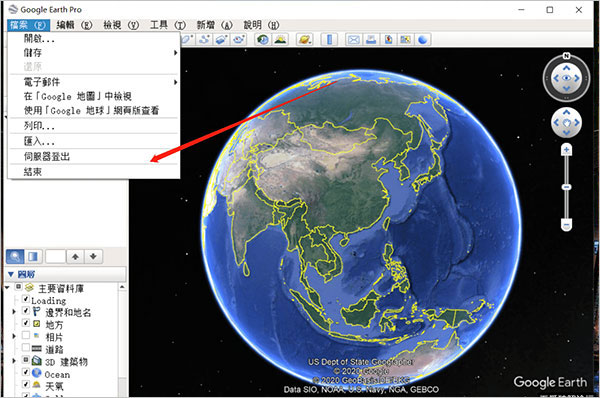Click the zoom in plus button
The height and width of the screenshot is (398, 600).
point(566,150)
